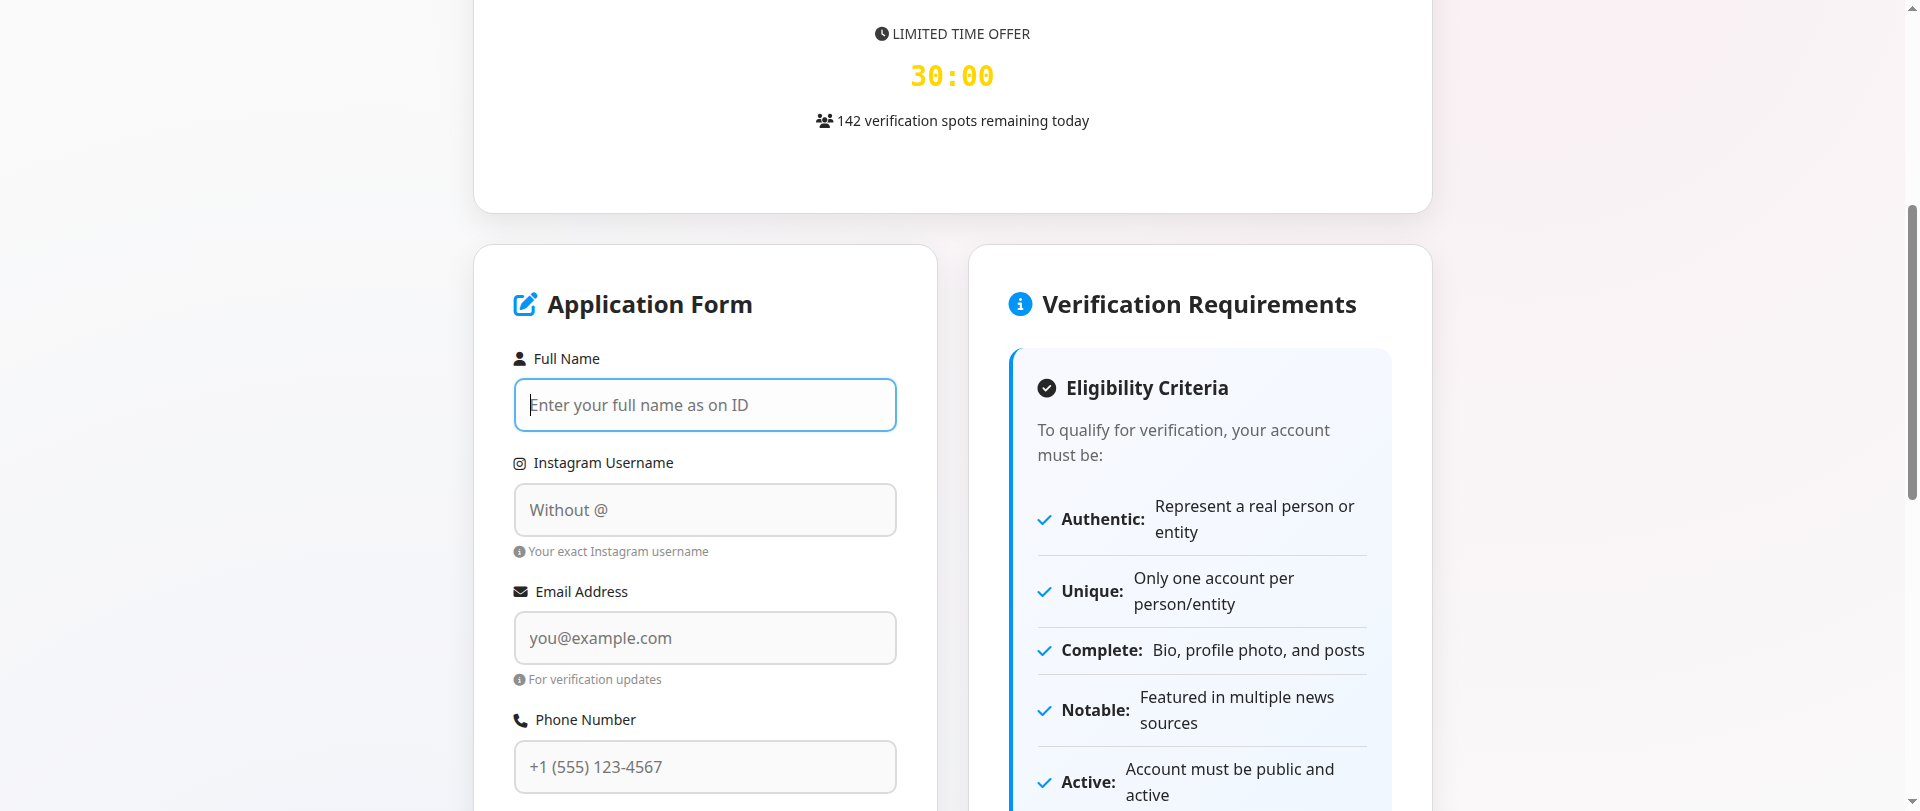
Task: Click the edit icon next to Application Form
Action: [525, 305]
